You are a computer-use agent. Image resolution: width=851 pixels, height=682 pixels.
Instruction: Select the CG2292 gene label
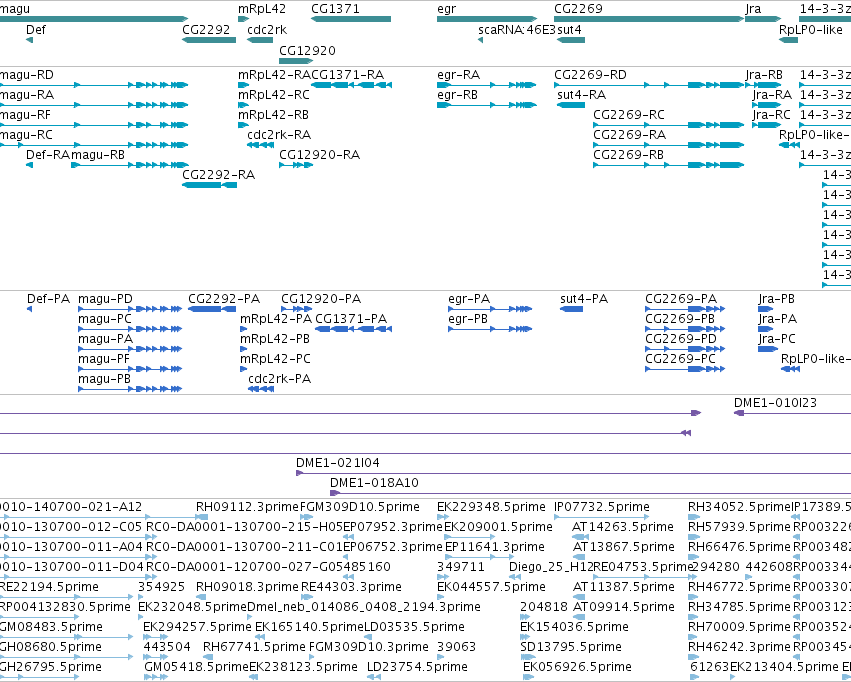pyautogui.click(x=206, y=30)
